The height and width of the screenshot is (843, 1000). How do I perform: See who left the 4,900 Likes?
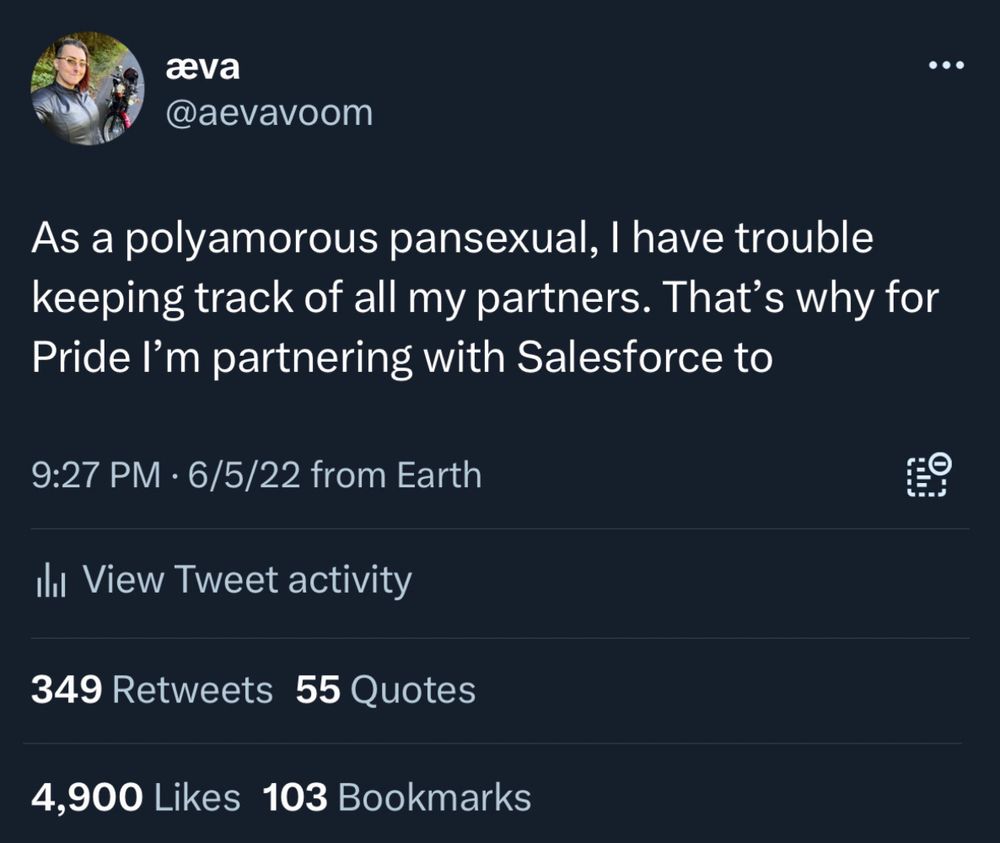pyautogui.click(x=135, y=796)
